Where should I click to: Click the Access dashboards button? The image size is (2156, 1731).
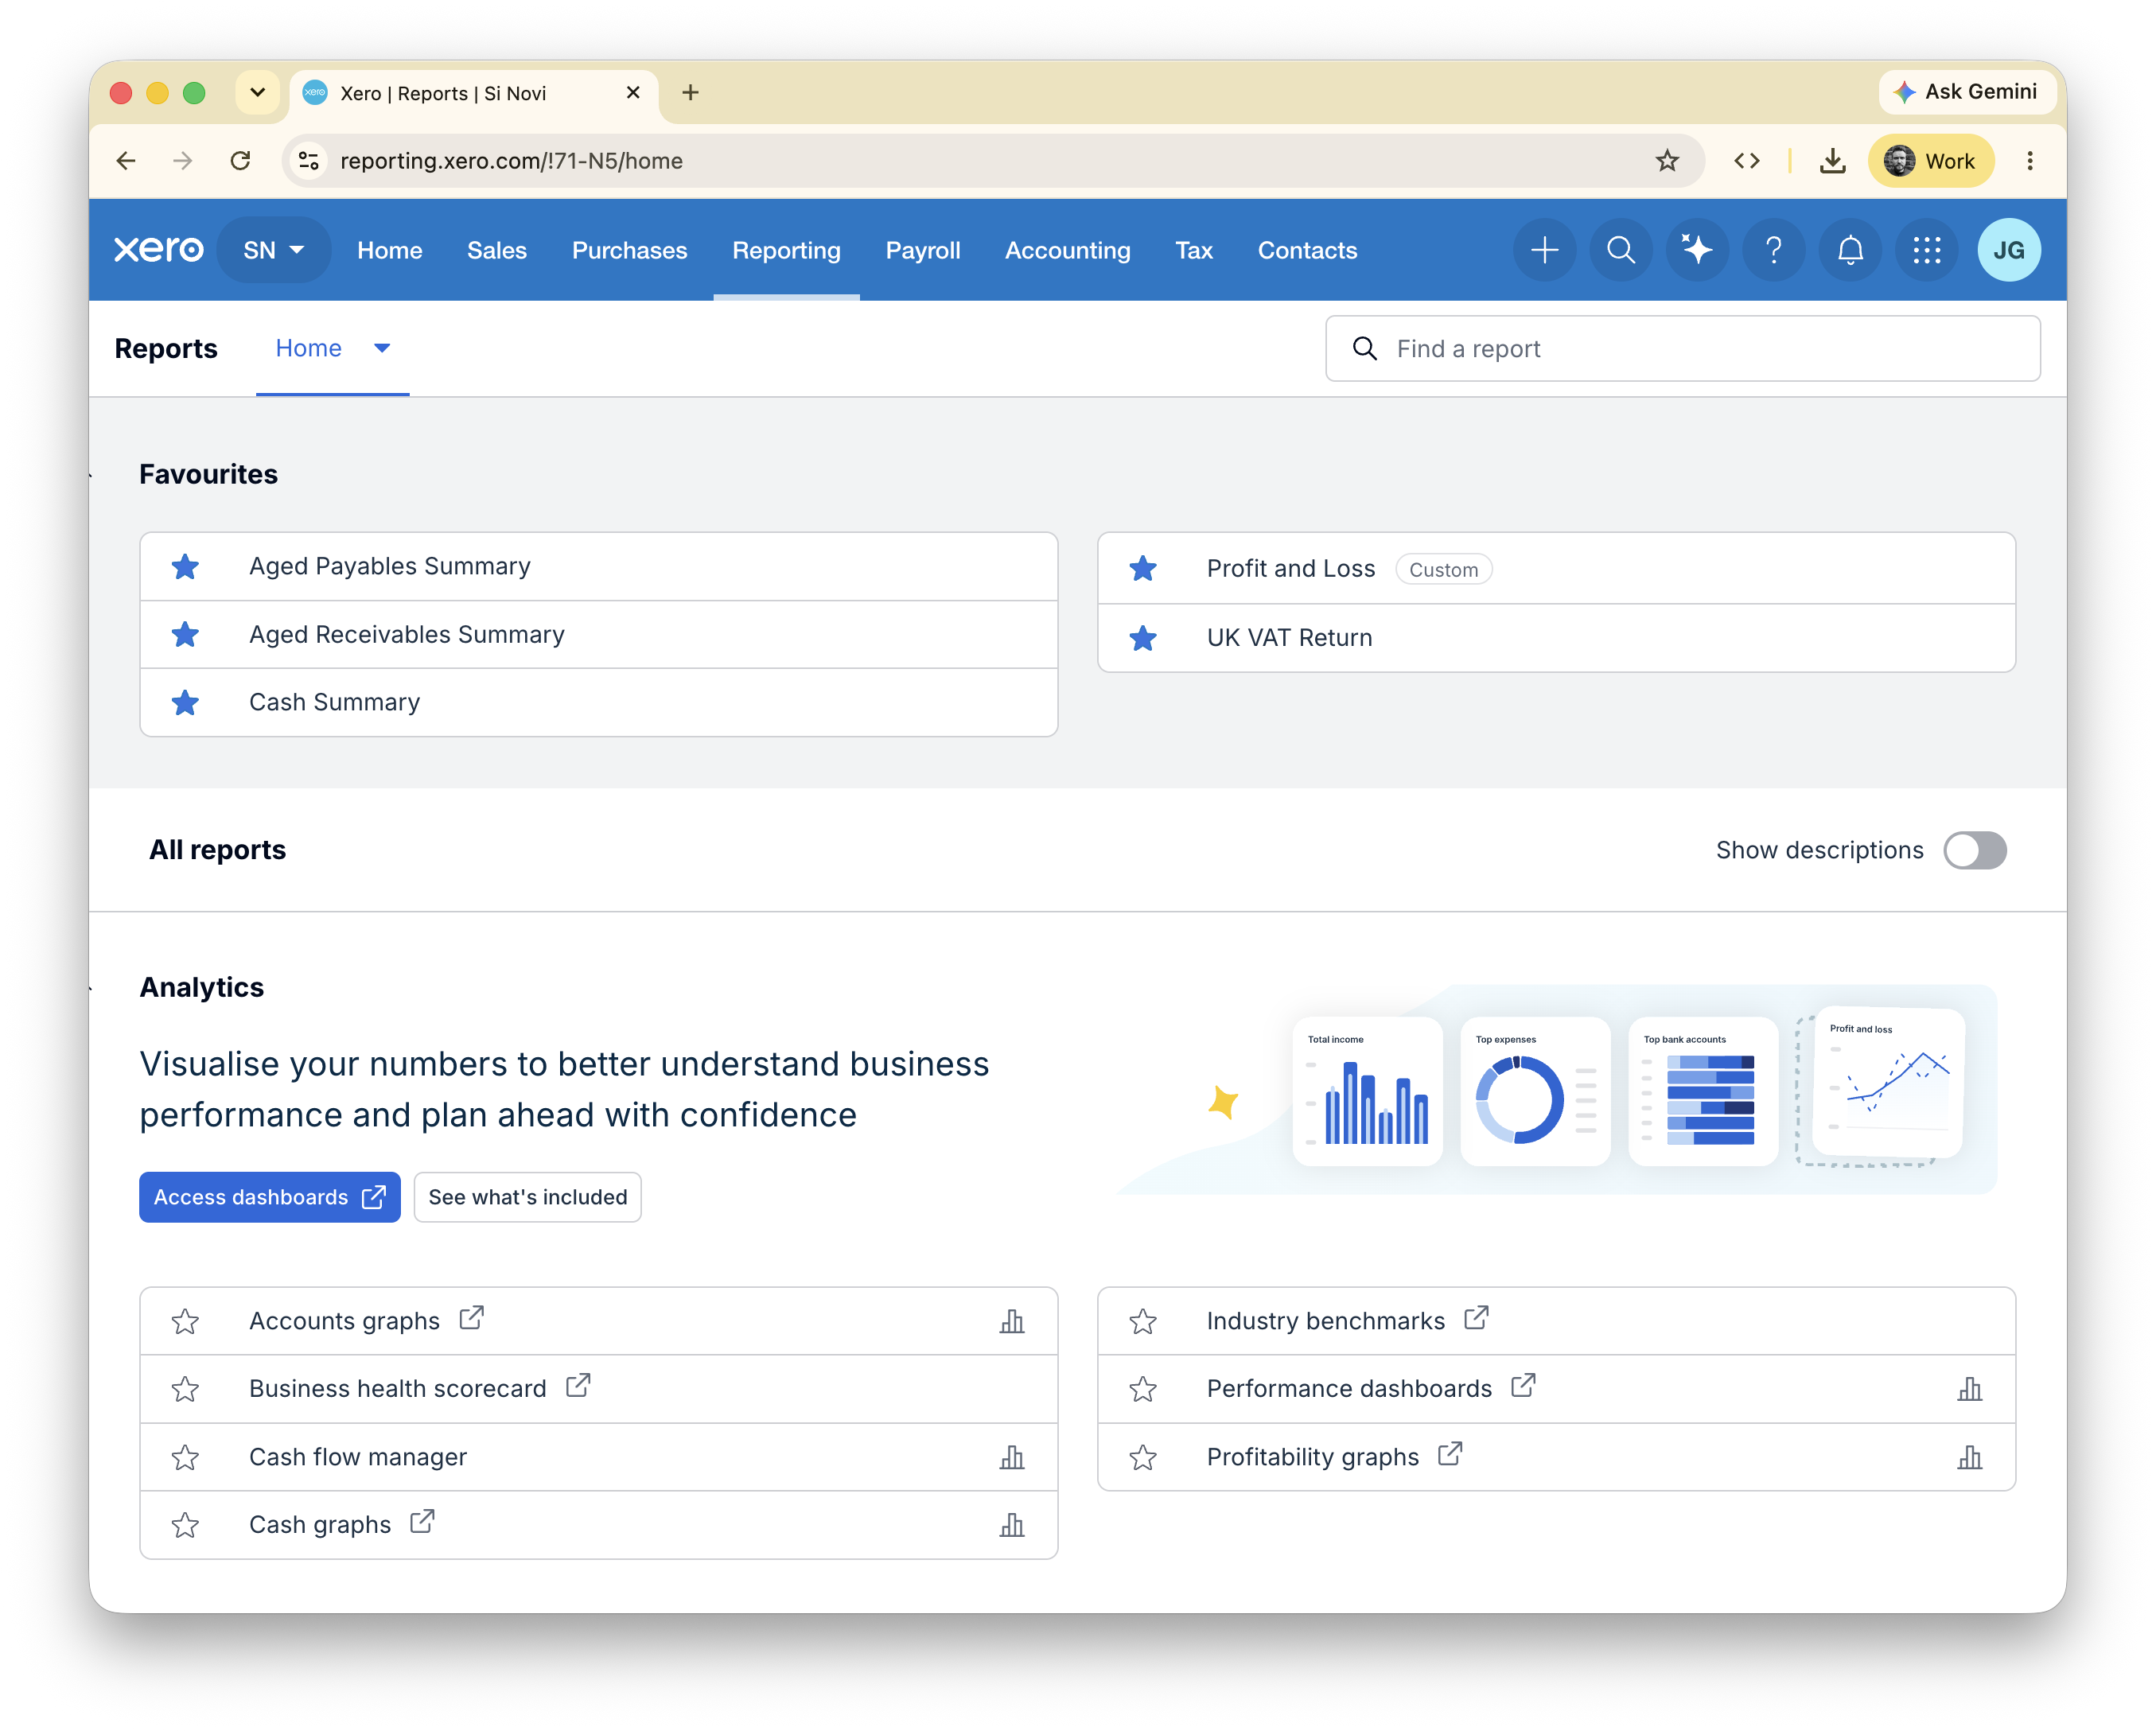point(269,1197)
